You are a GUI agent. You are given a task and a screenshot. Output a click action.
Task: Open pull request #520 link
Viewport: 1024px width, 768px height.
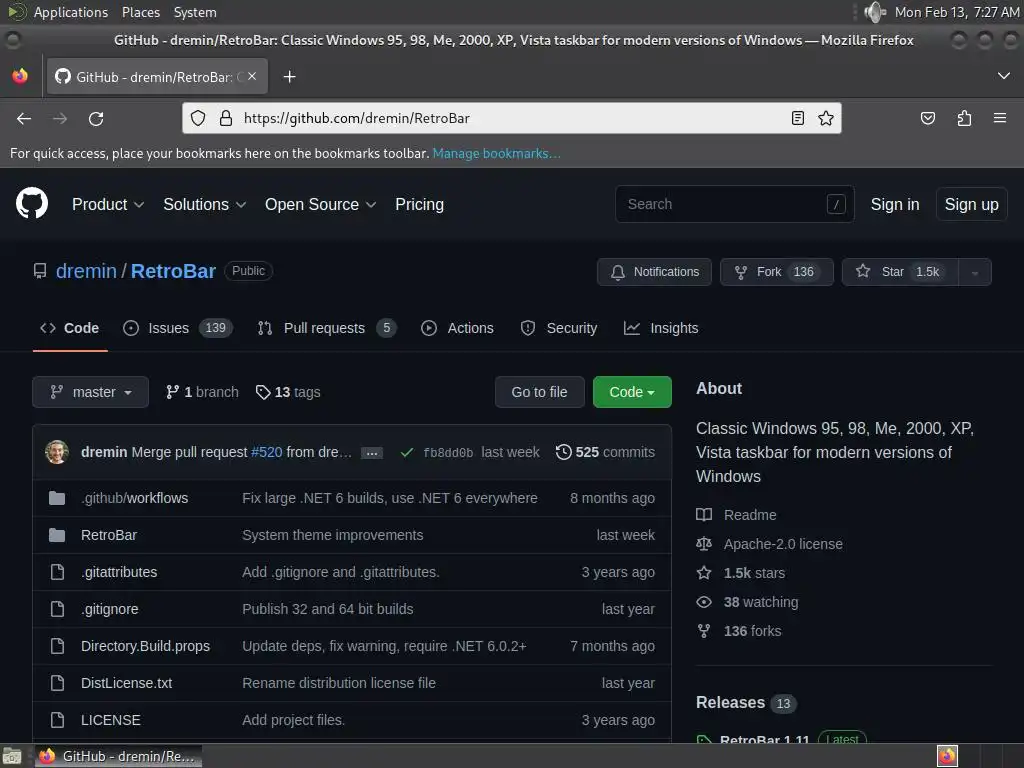pos(266,452)
